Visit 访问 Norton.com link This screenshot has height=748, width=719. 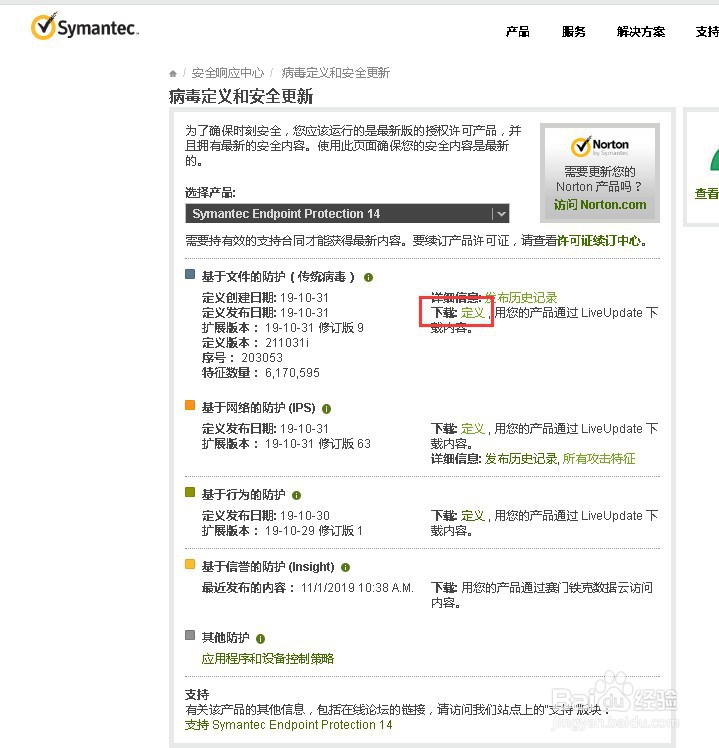click(600, 205)
